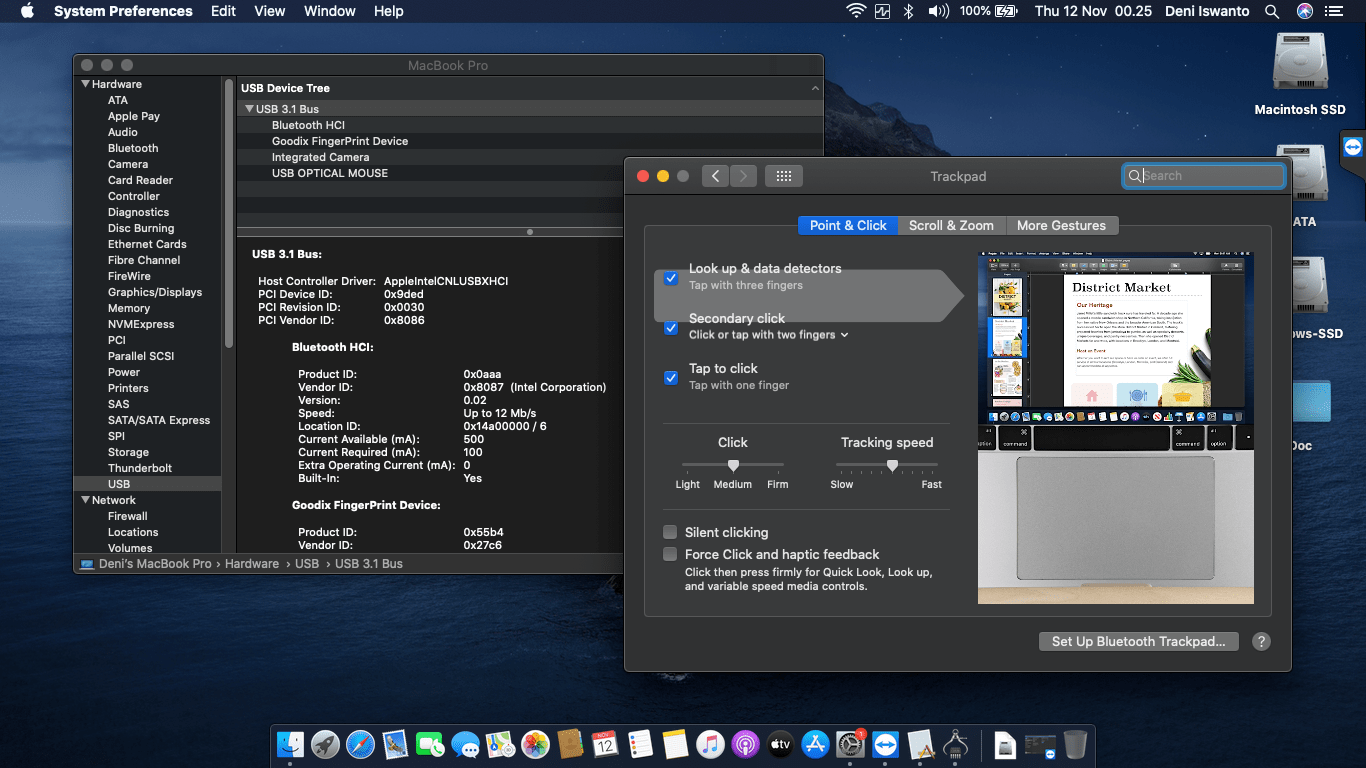This screenshot has width=1366, height=768.
Task: Switch to the More Gestures tab
Action: click(1061, 225)
